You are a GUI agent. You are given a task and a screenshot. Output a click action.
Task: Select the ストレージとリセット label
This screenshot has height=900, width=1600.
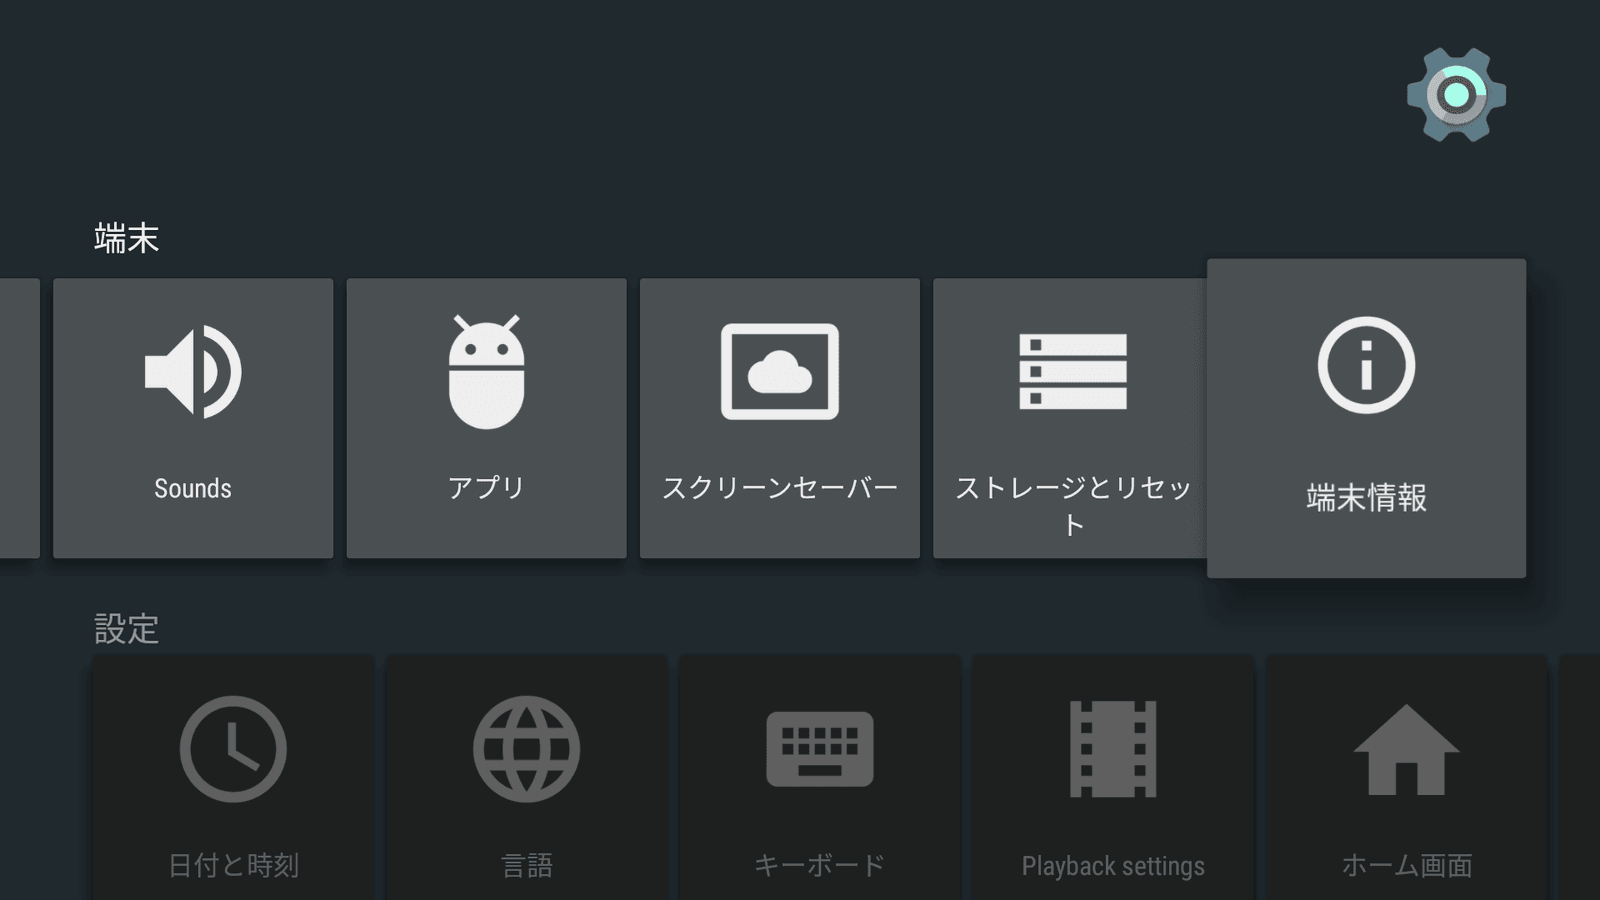click(x=1072, y=505)
